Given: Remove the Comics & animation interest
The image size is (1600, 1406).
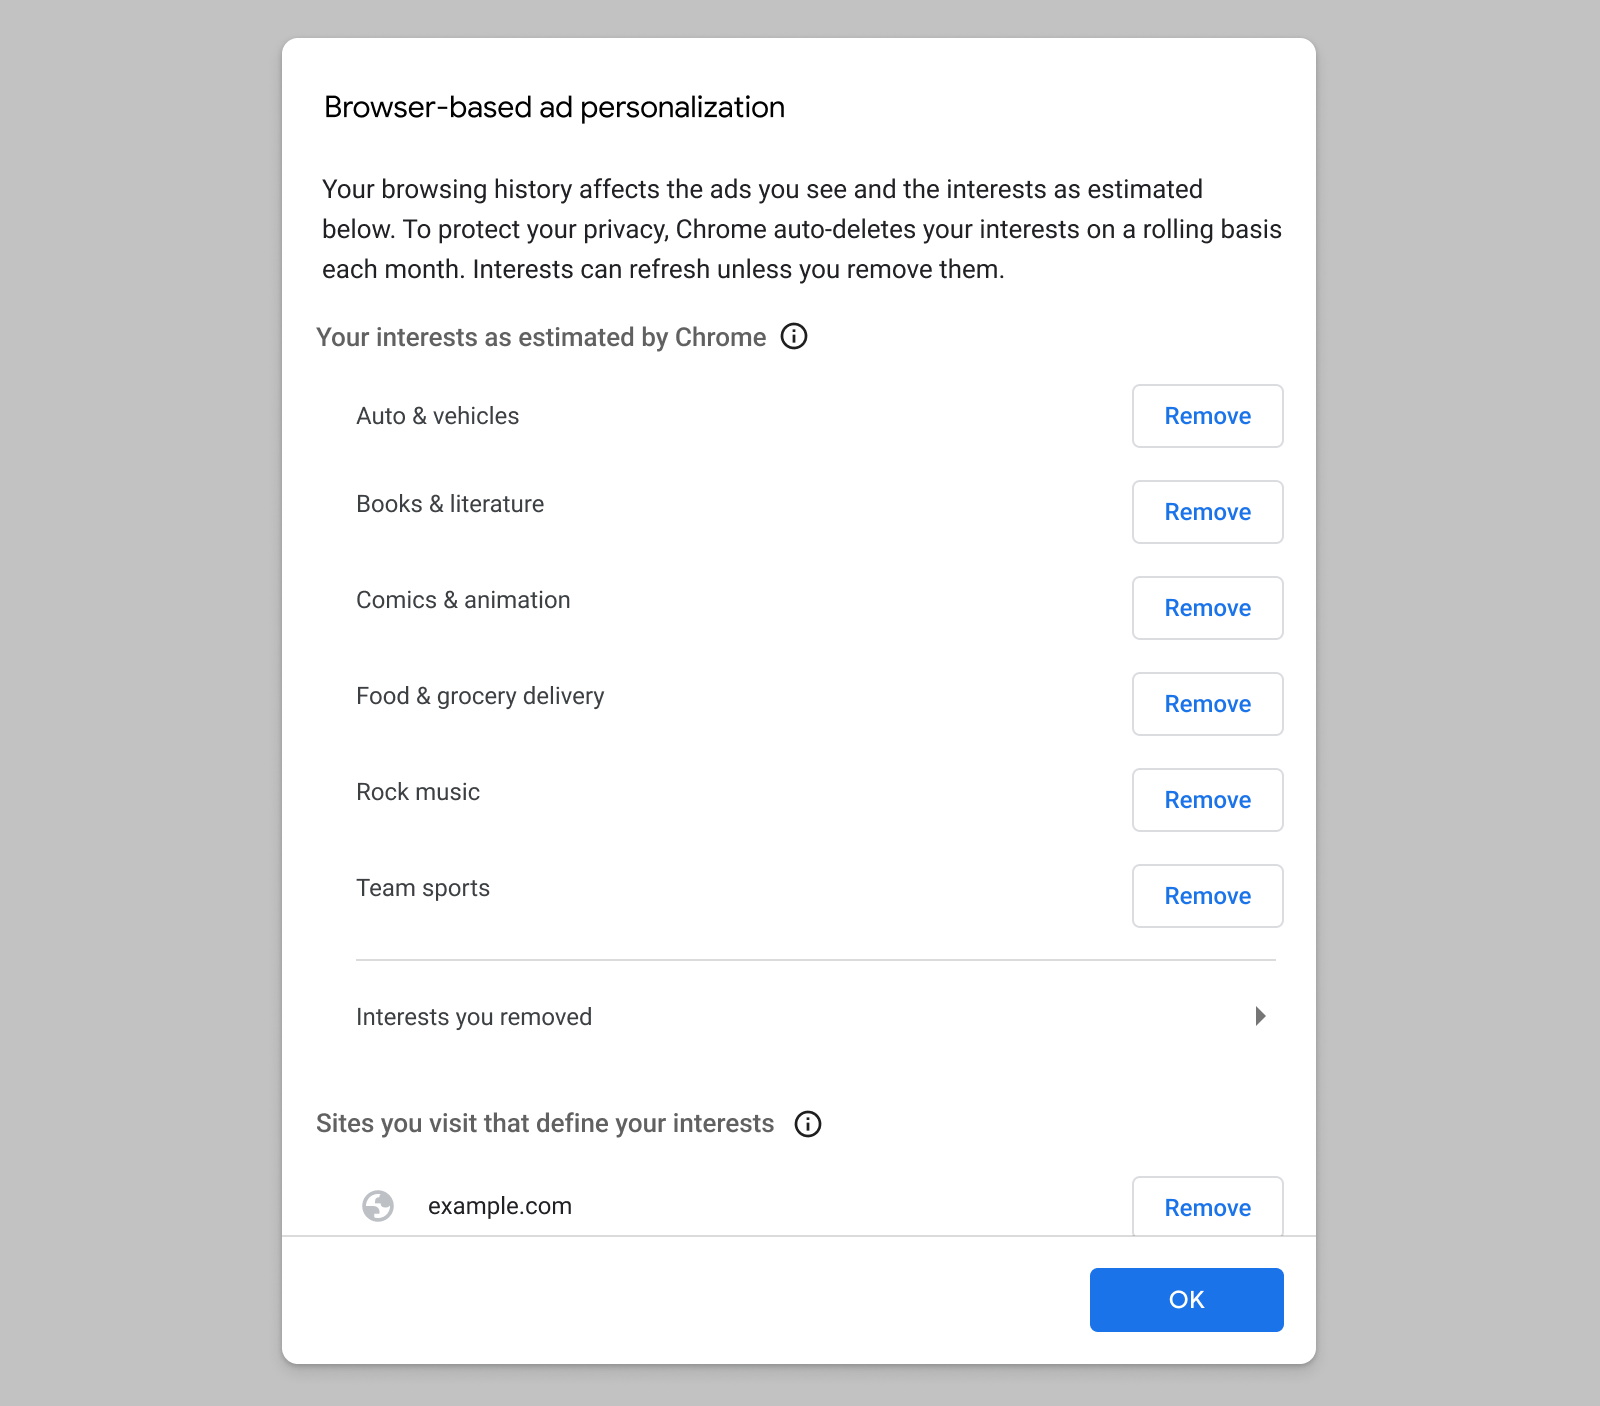Looking at the screenshot, I should pos(1207,608).
